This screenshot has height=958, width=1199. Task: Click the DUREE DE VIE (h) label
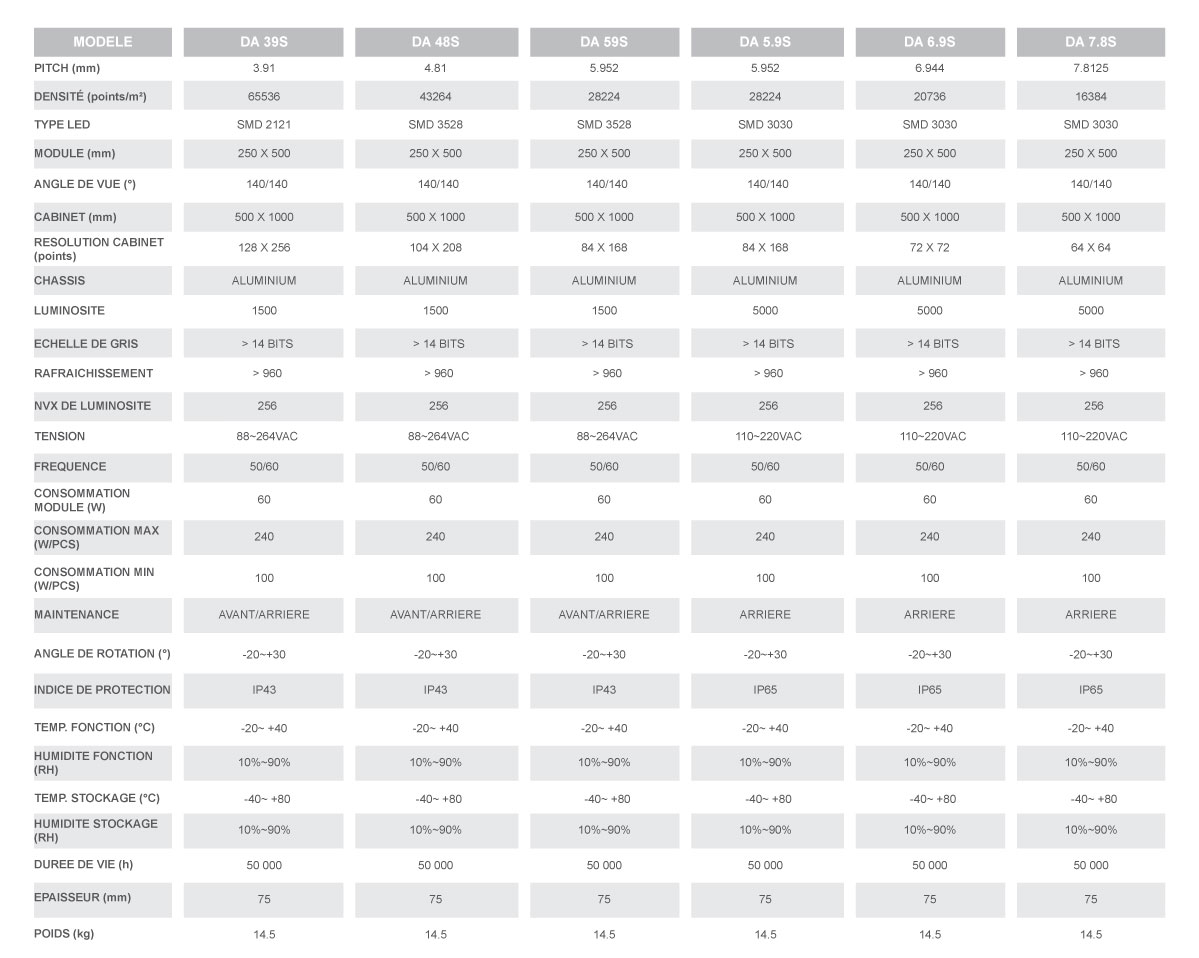pyautogui.click(x=83, y=865)
